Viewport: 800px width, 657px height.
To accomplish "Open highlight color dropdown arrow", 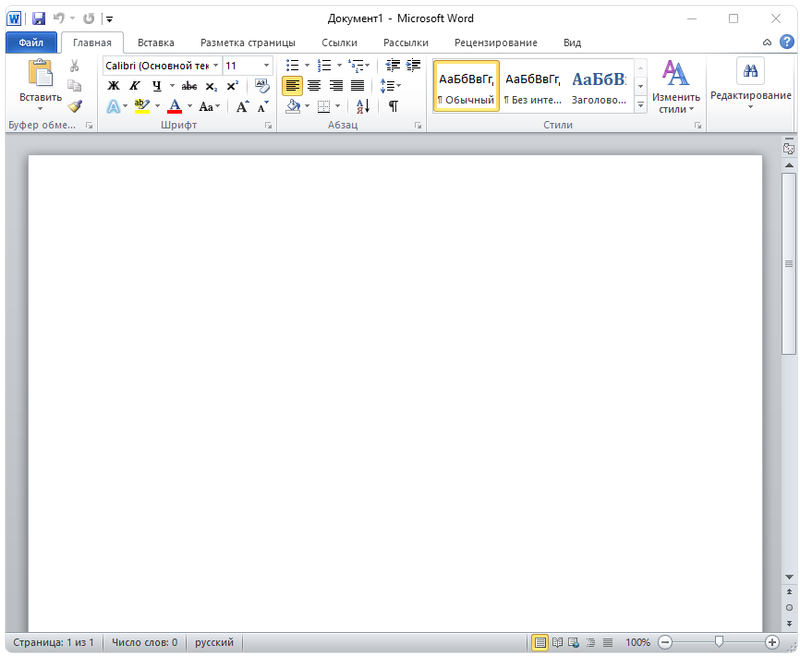I will (x=158, y=106).
